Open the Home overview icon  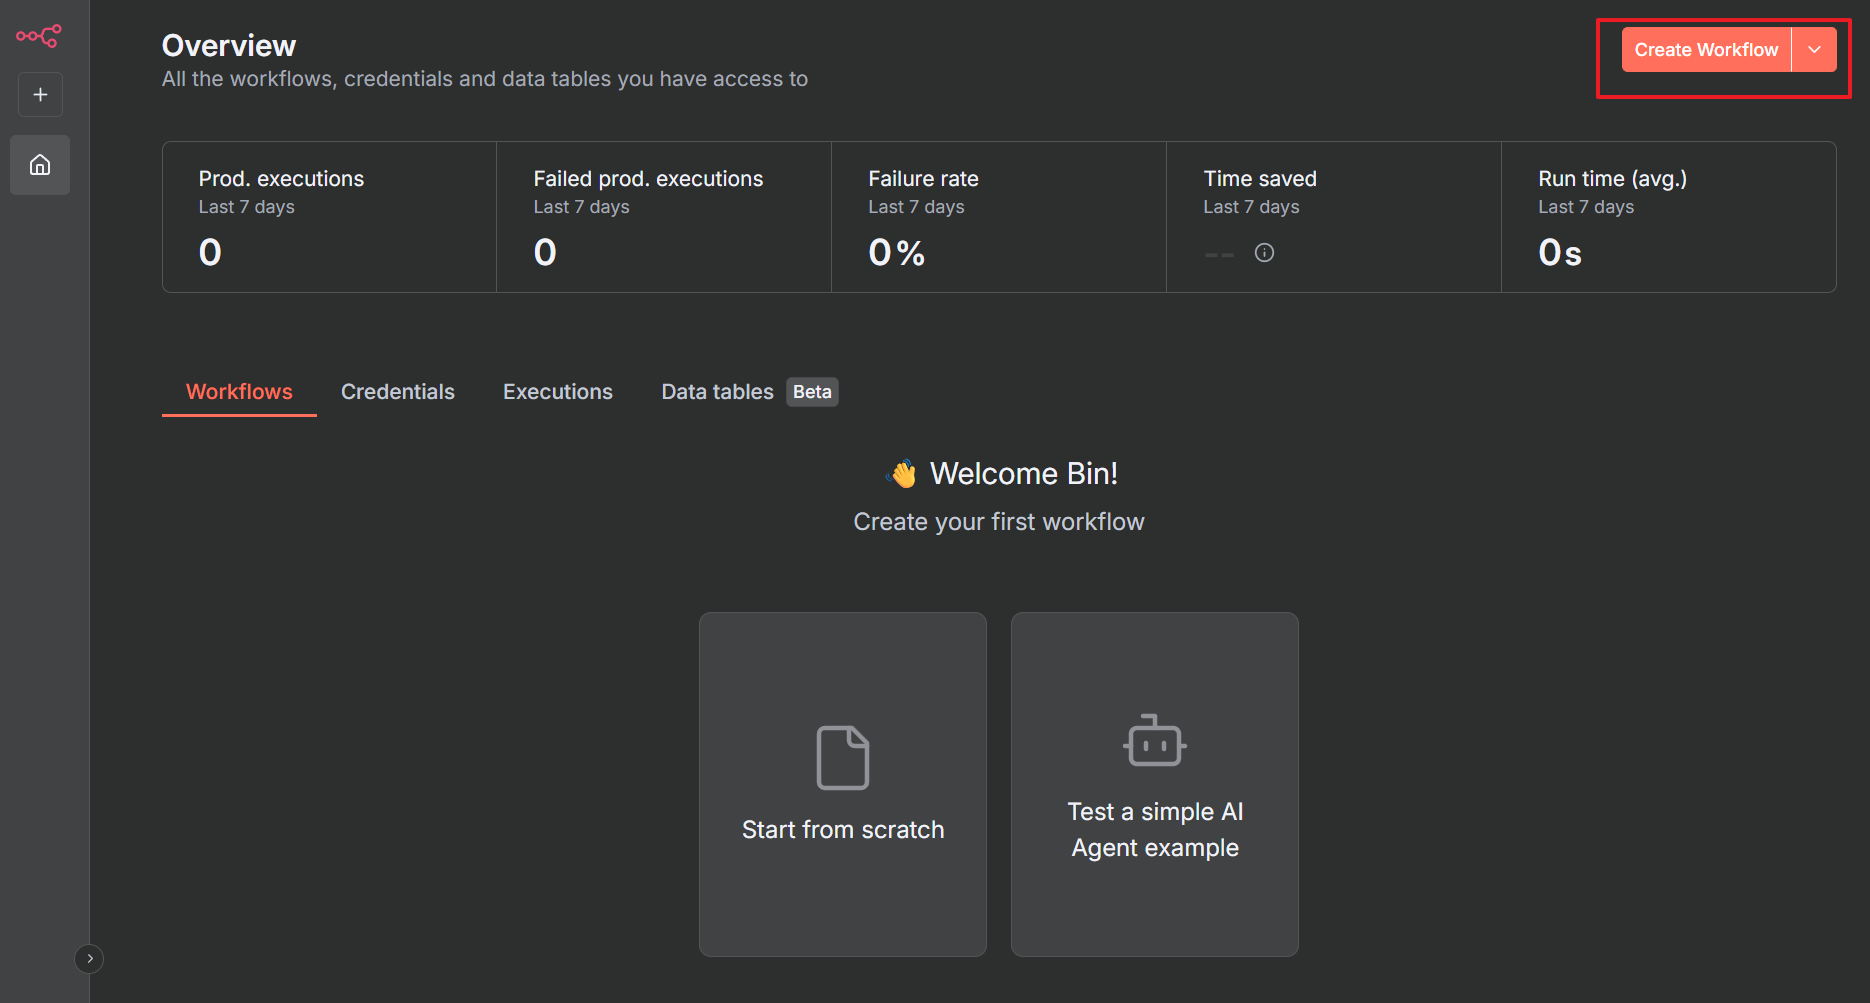click(x=40, y=165)
